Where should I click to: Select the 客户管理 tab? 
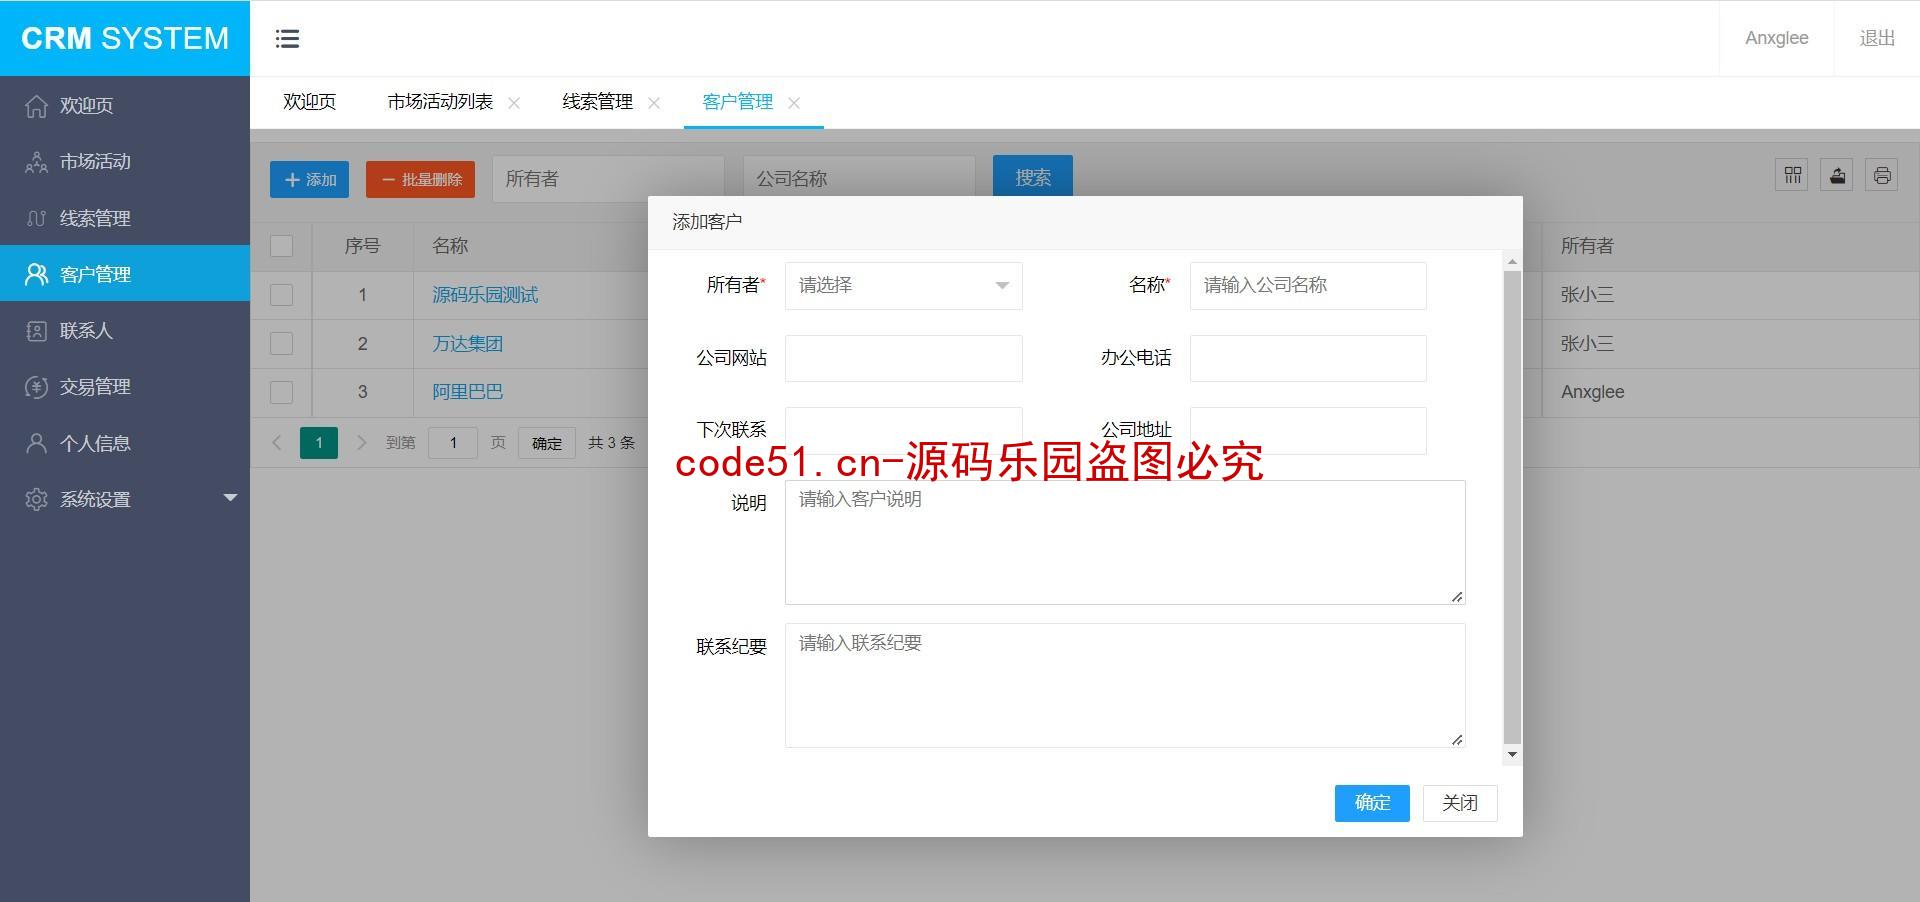point(737,102)
